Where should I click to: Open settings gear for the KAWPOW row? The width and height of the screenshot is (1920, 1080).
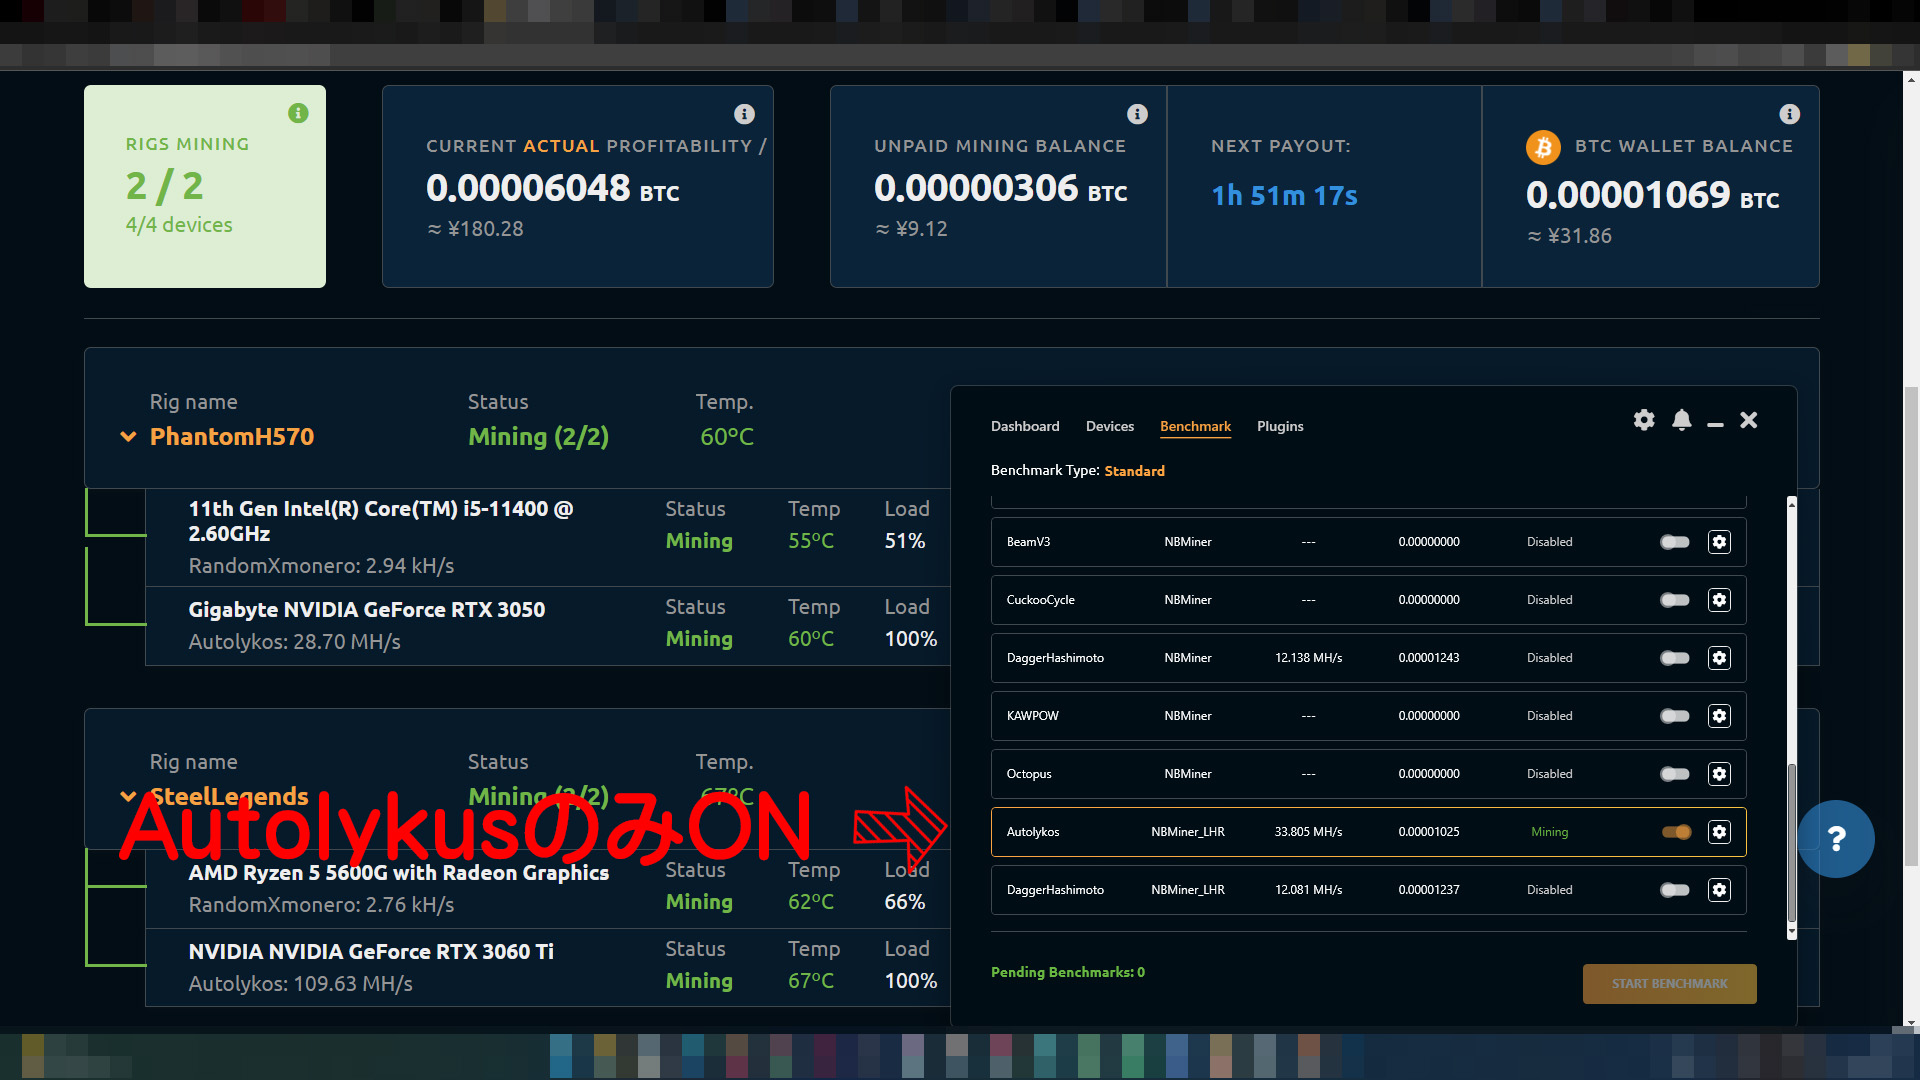[1719, 716]
